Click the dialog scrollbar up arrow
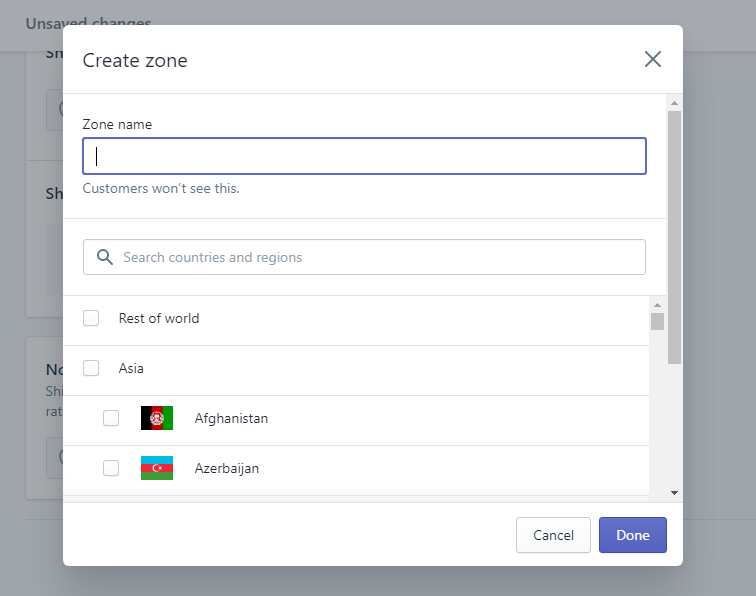This screenshot has height=596, width=756. pos(674,103)
